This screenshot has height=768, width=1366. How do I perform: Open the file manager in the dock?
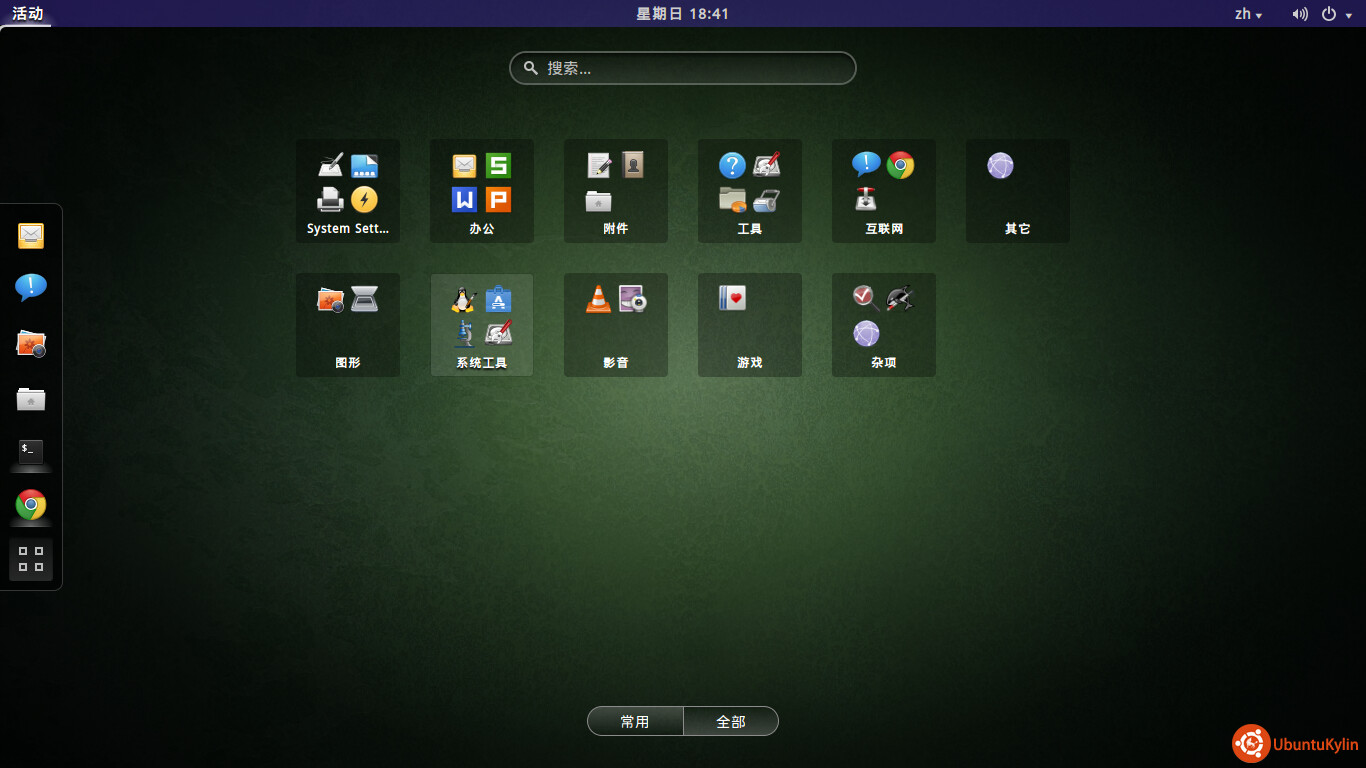[x=31, y=399]
